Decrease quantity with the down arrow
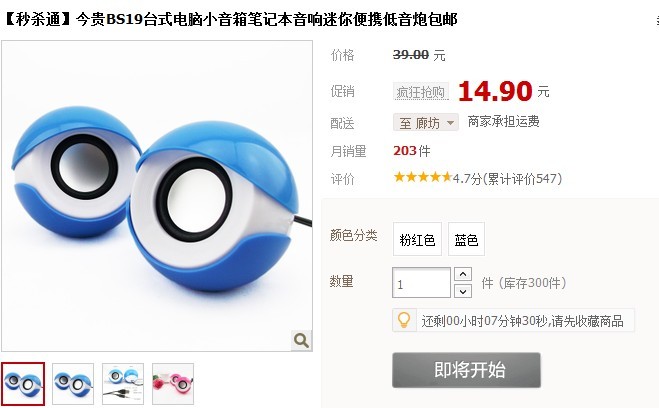The width and height of the screenshot is (659, 408). point(463,291)
